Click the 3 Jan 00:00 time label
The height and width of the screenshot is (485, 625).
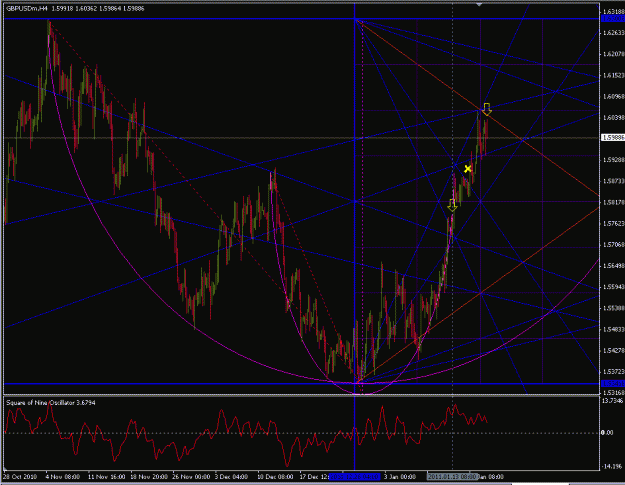[x=400, y=477]
